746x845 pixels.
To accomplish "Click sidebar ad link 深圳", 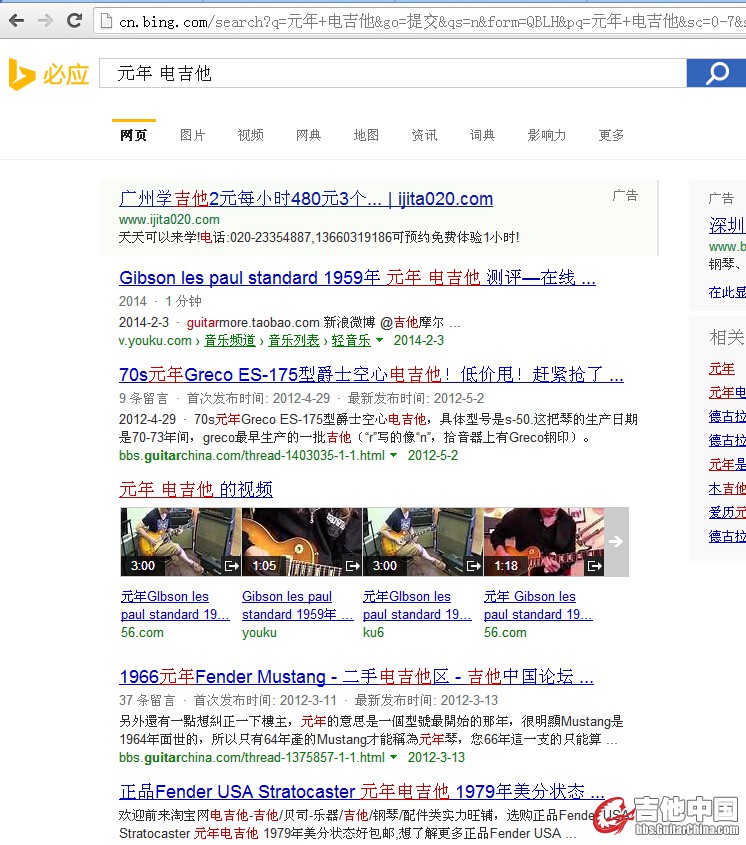I will click(727, 225).
